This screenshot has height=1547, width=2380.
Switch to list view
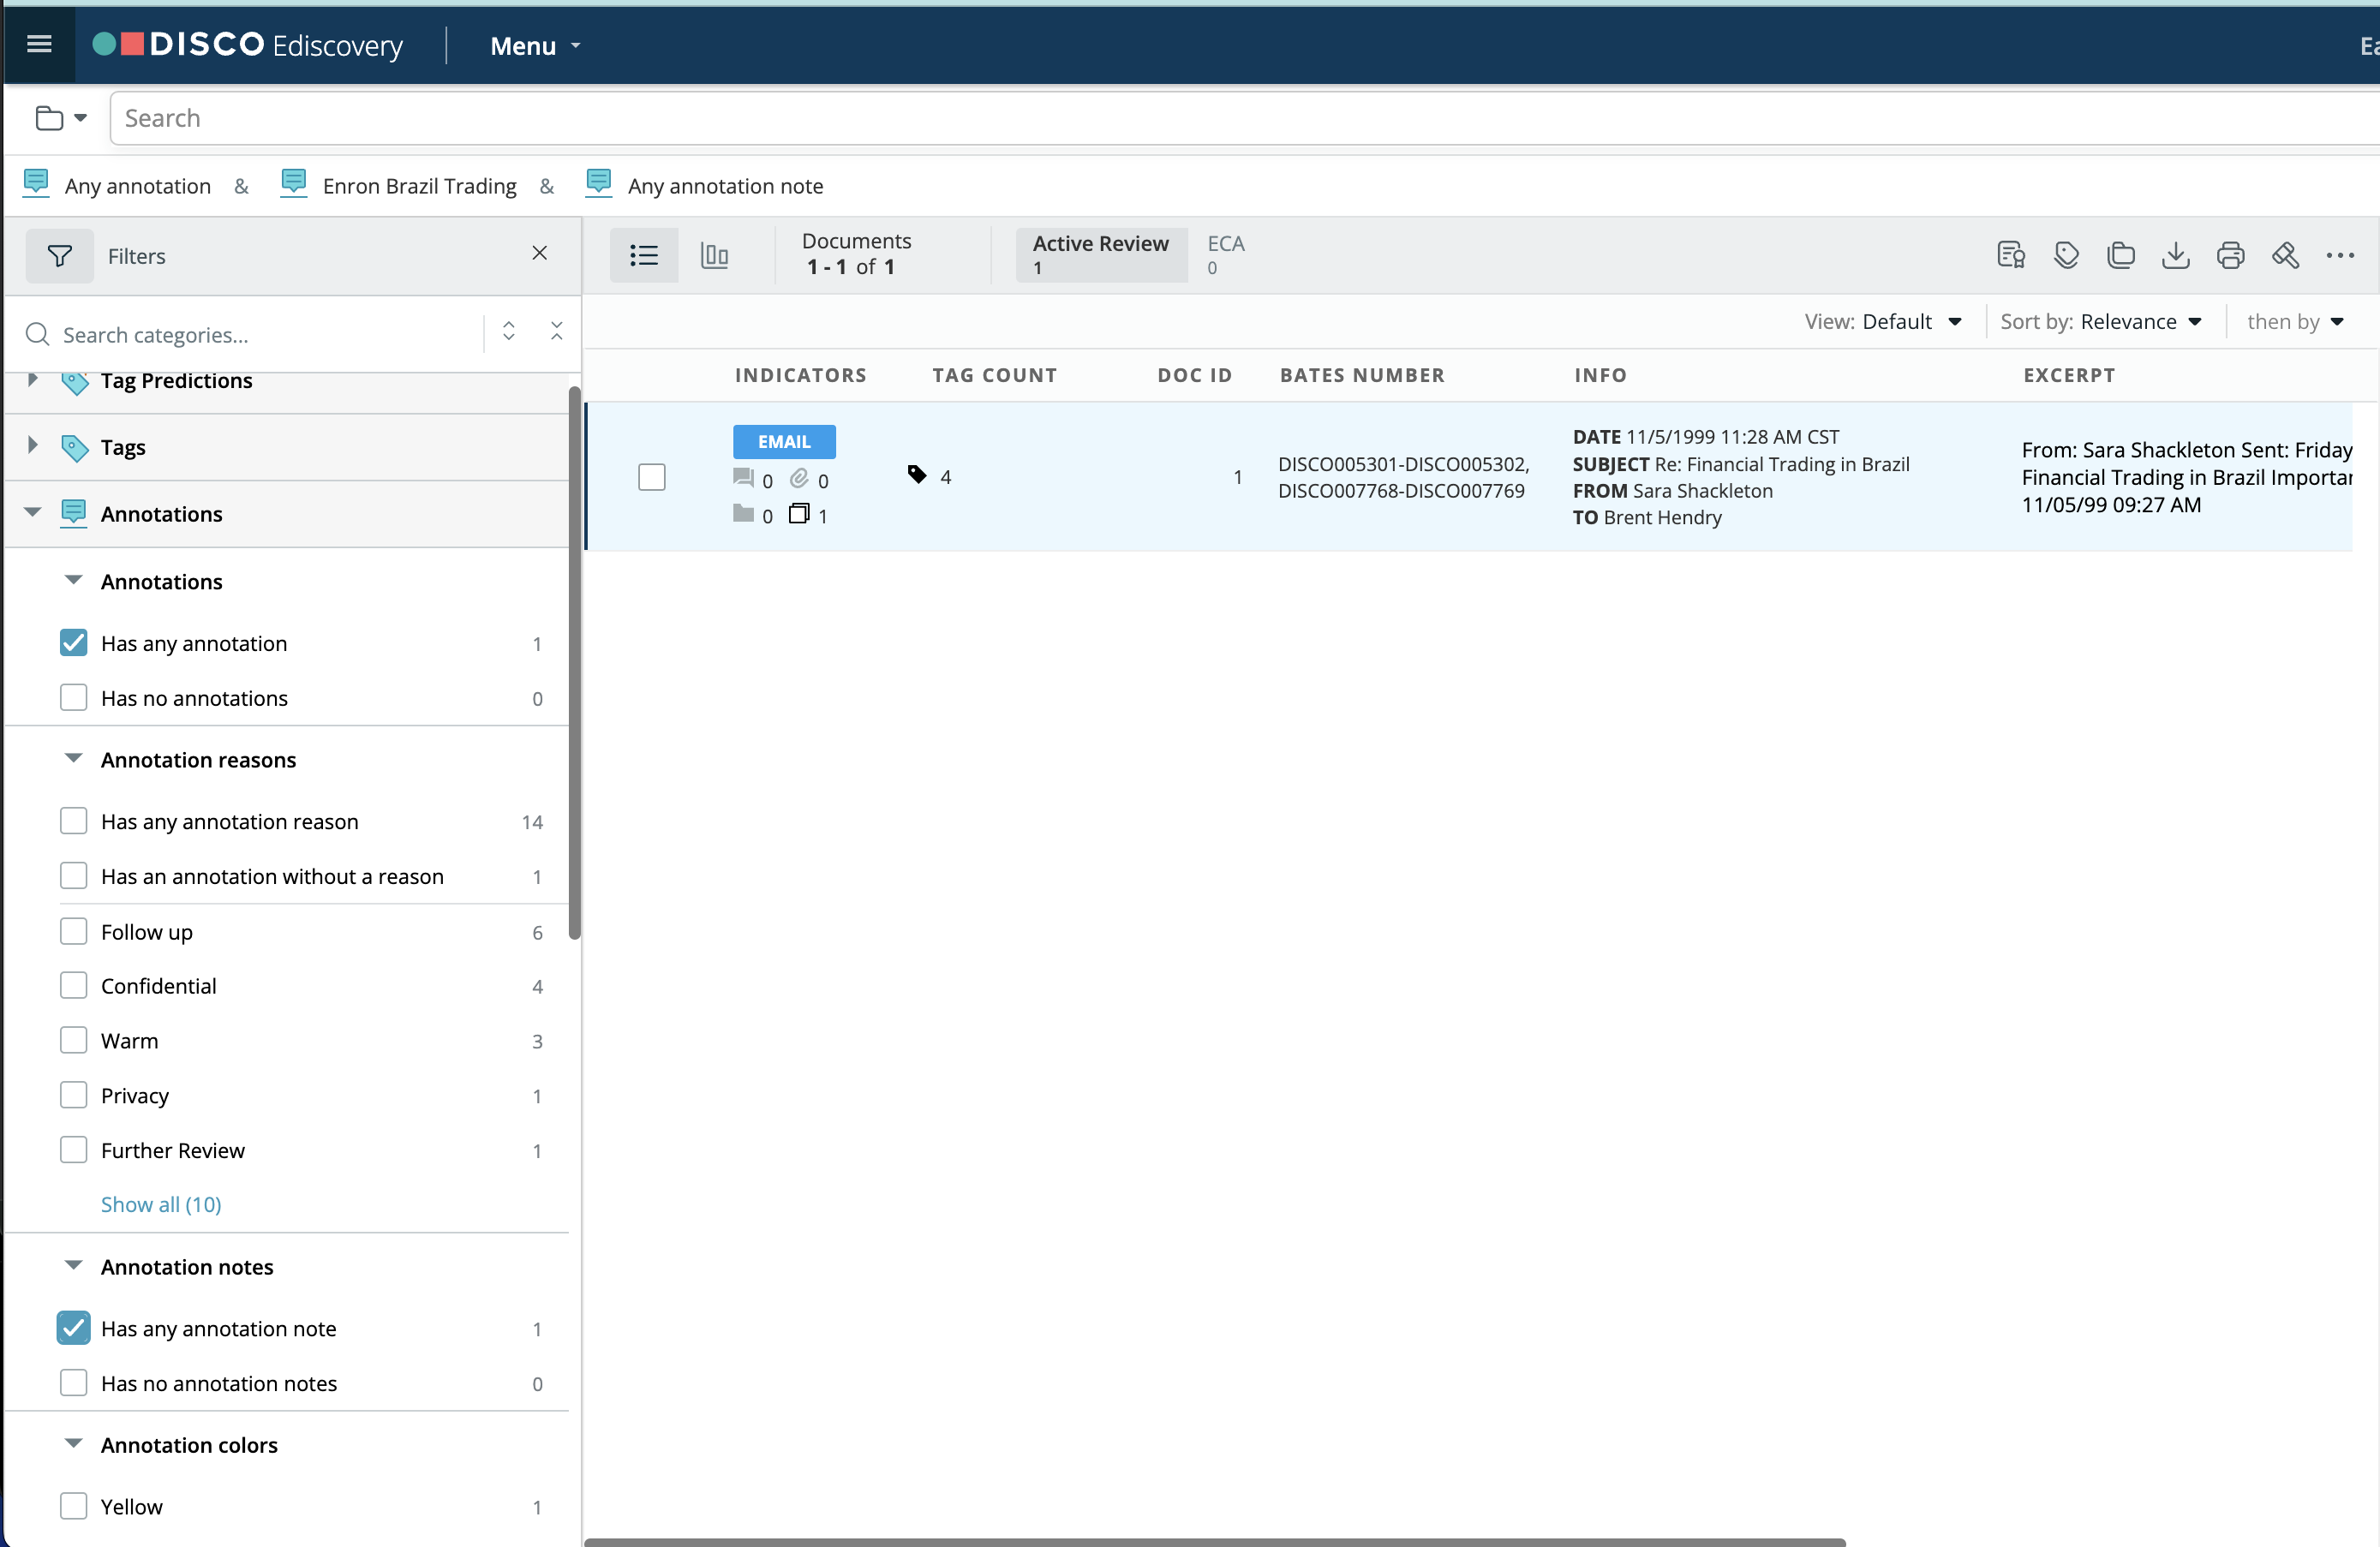coord(644,255)
